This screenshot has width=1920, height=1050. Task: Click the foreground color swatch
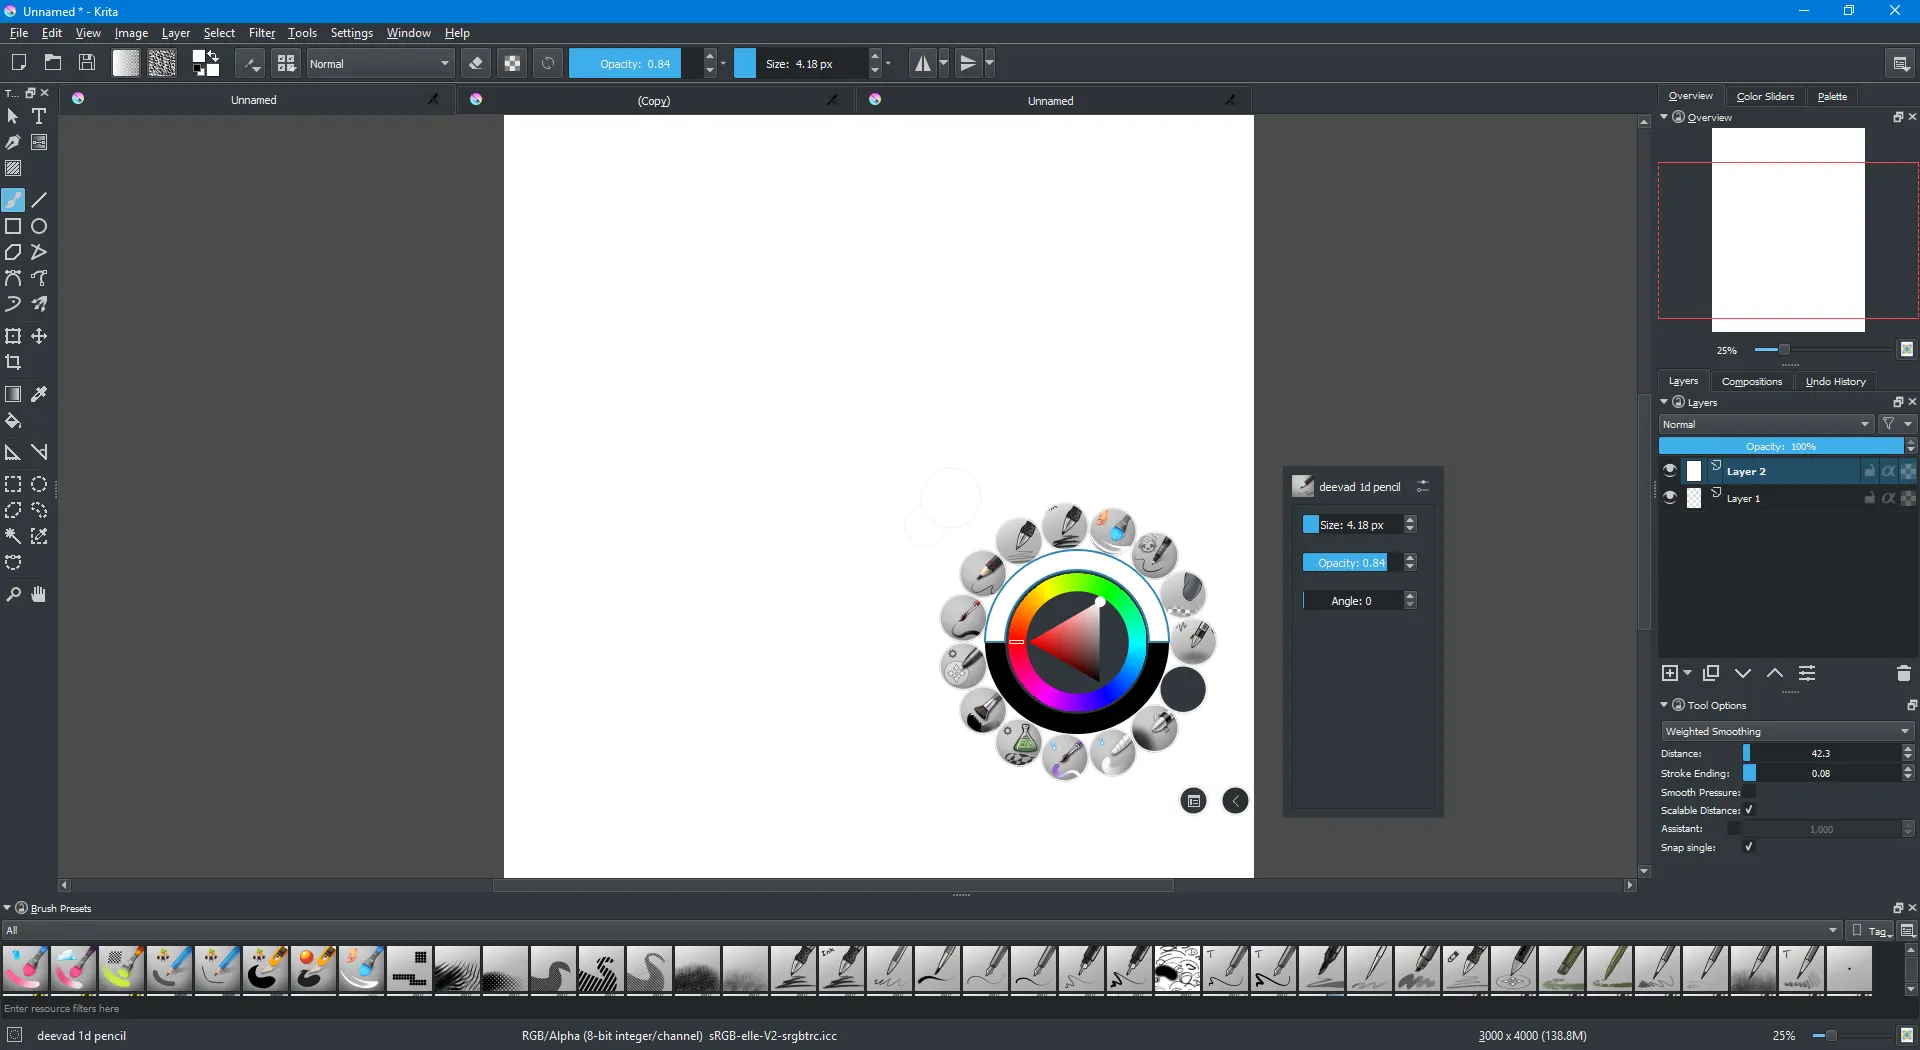(x=200, y=58)
